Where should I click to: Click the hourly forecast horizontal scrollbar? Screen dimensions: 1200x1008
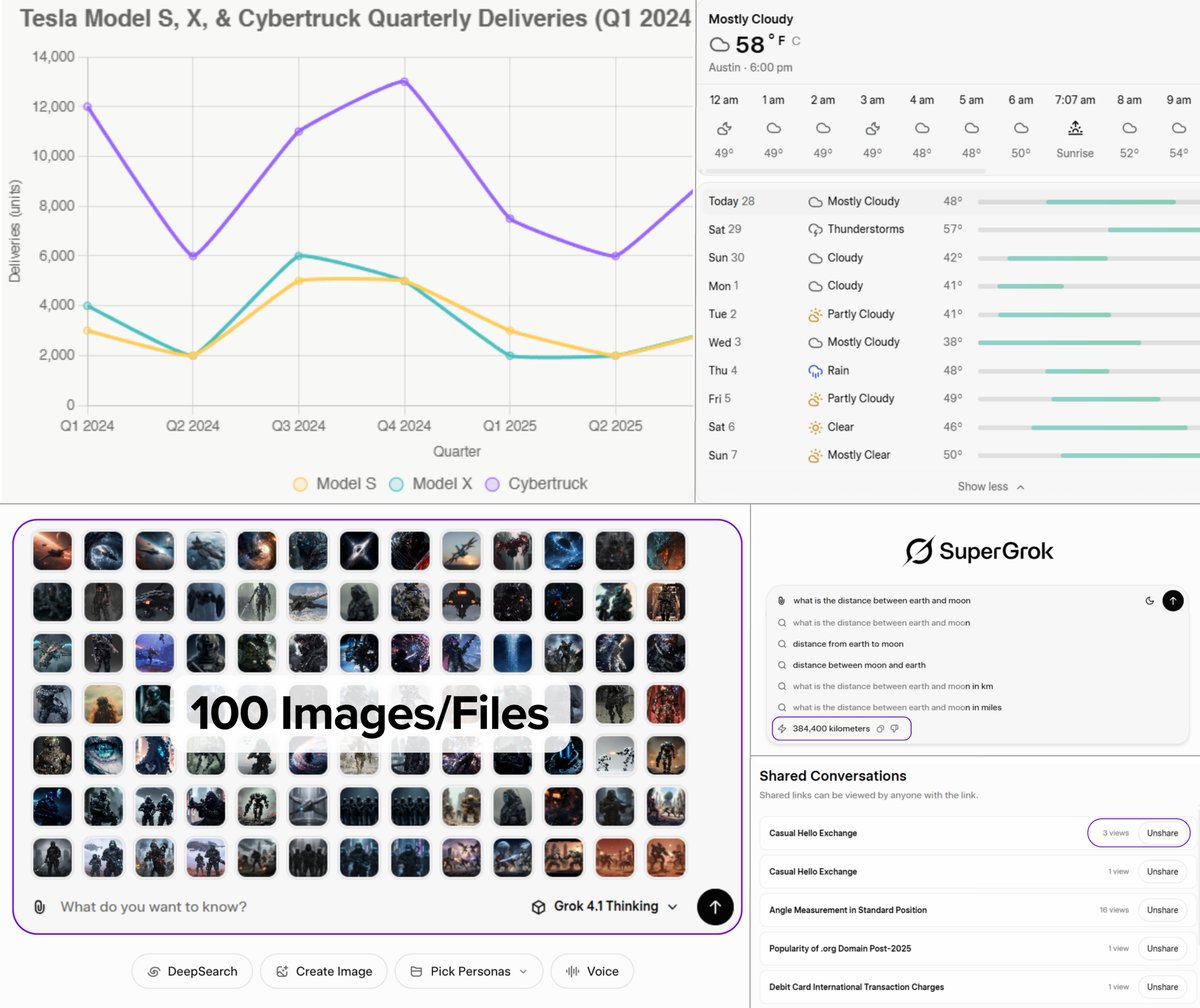point(847,171)
